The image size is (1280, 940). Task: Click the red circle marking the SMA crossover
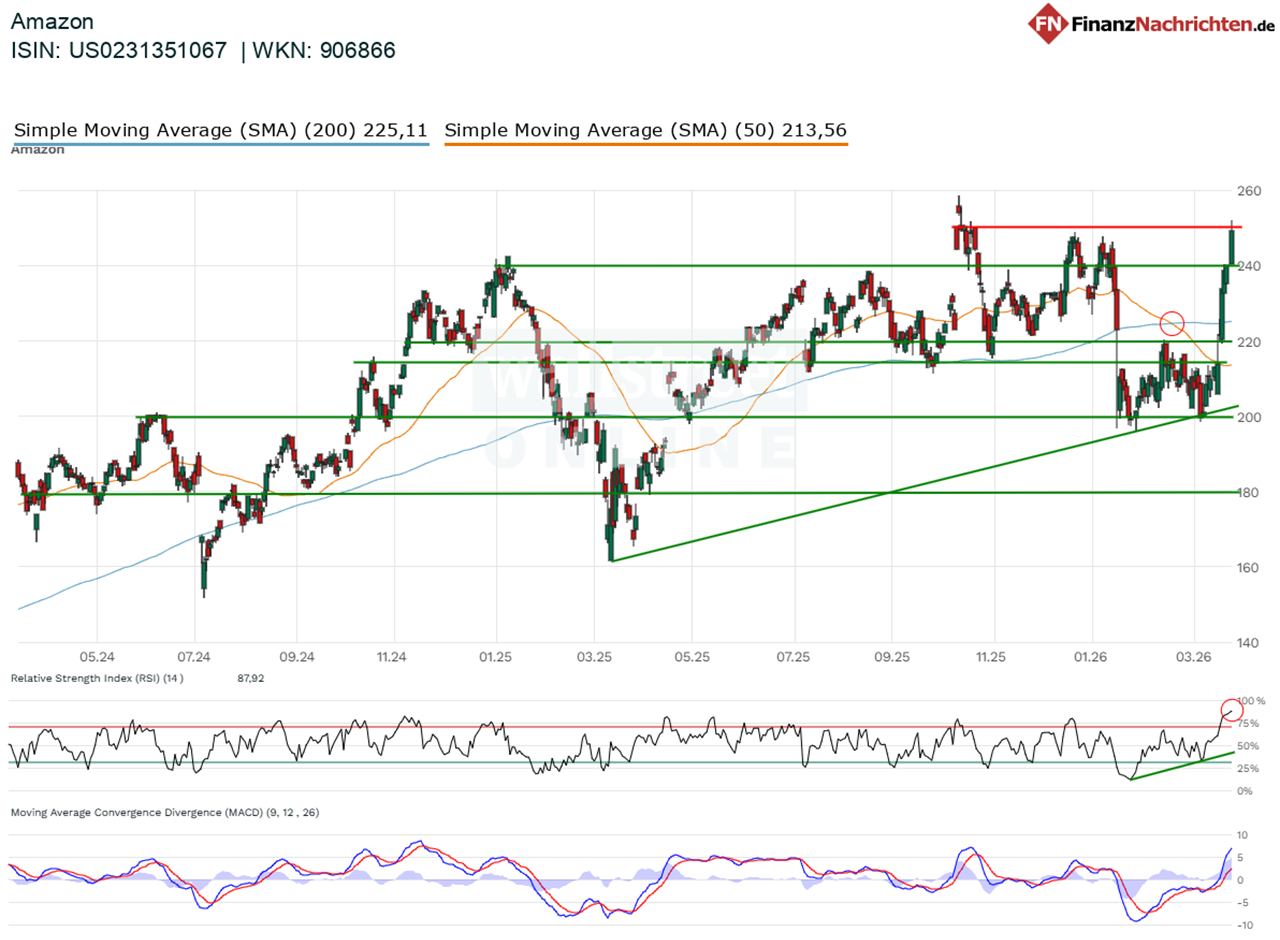(x=1173, y=323)
